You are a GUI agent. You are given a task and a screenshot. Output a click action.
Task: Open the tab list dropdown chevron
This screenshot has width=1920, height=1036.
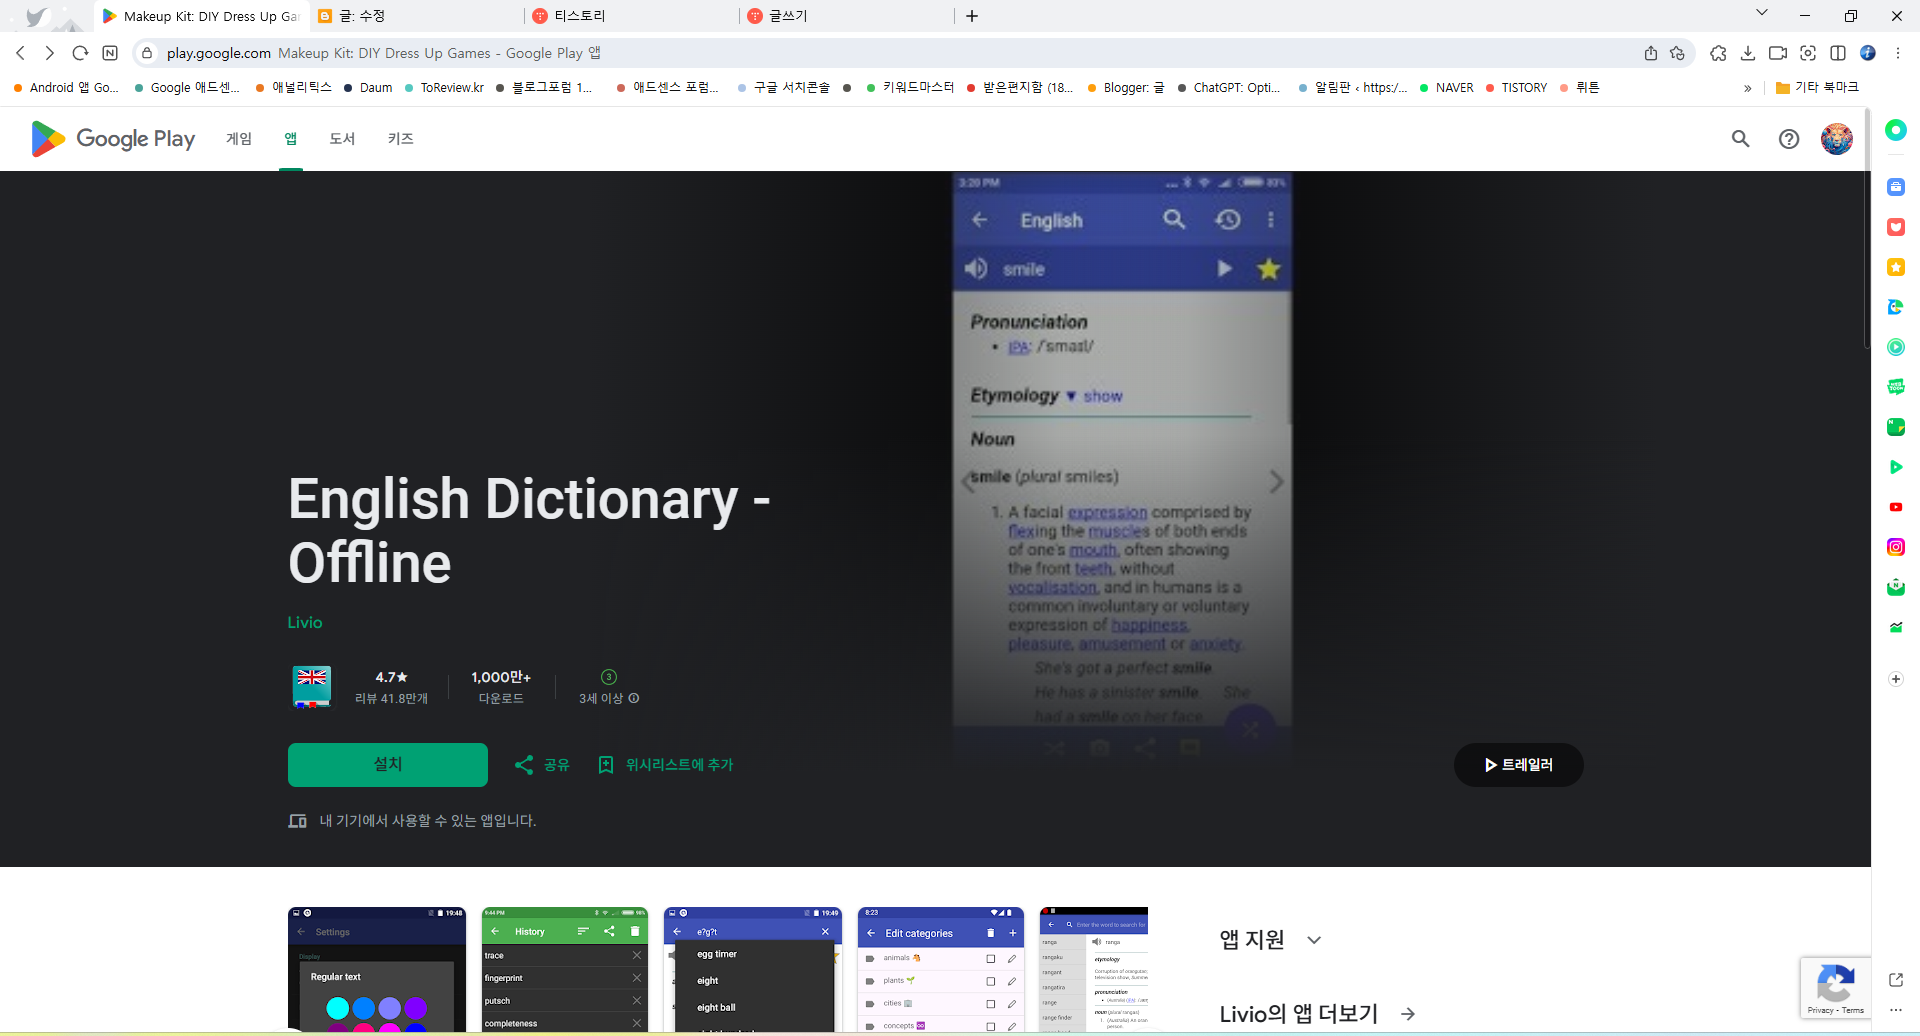[1761, 12]
